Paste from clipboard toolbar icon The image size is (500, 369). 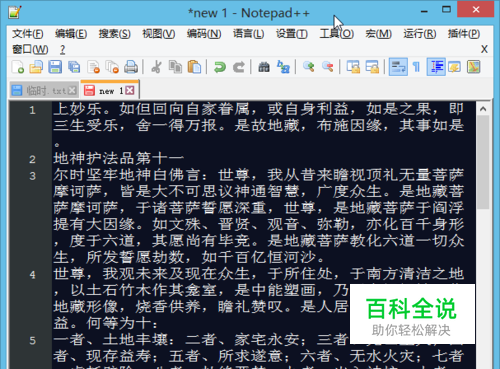194,67
